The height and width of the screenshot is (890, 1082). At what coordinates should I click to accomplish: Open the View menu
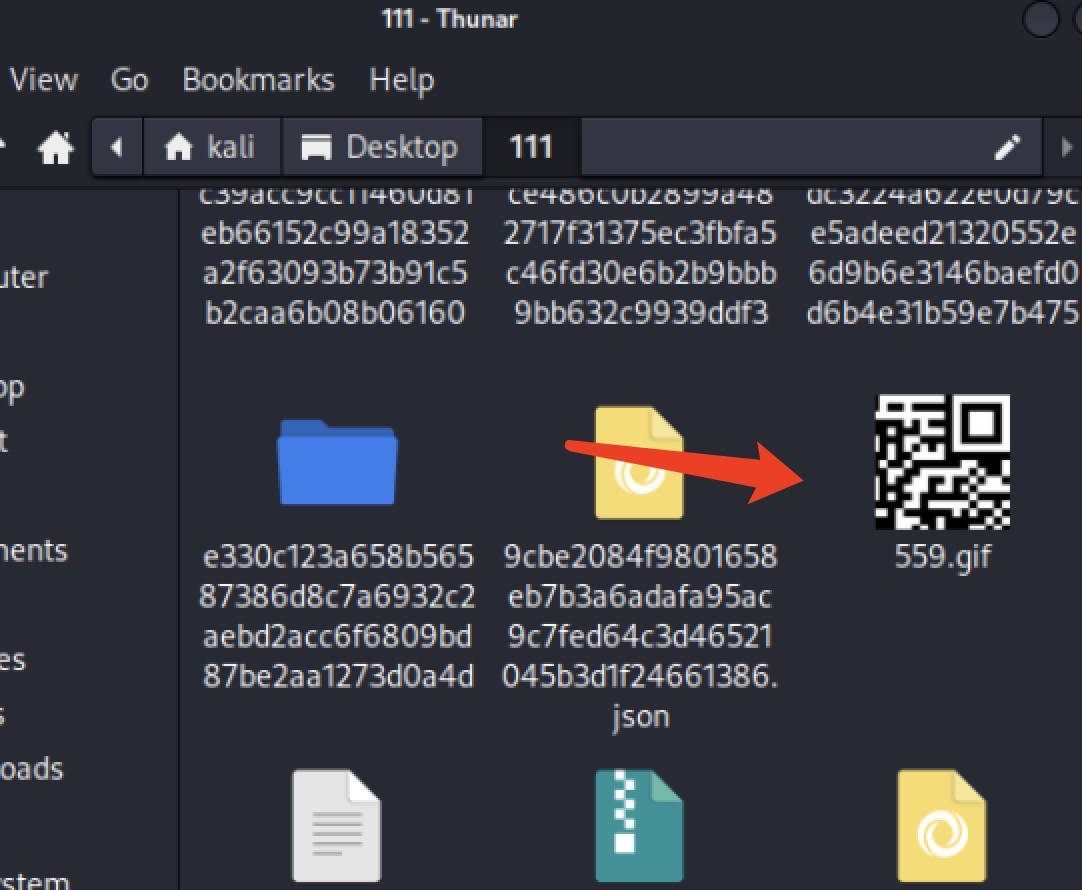click(43, 80)
